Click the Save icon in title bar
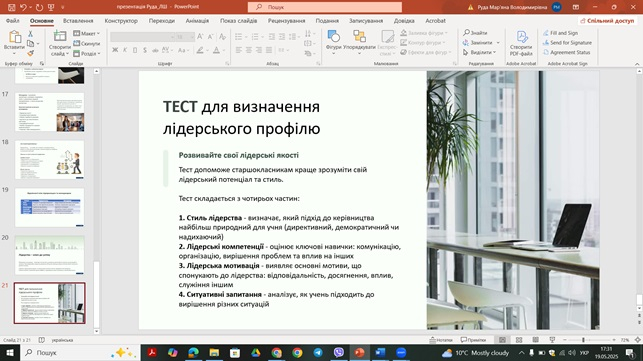The image size is (643, 361). pyautogui.click(x=11, y=7)
